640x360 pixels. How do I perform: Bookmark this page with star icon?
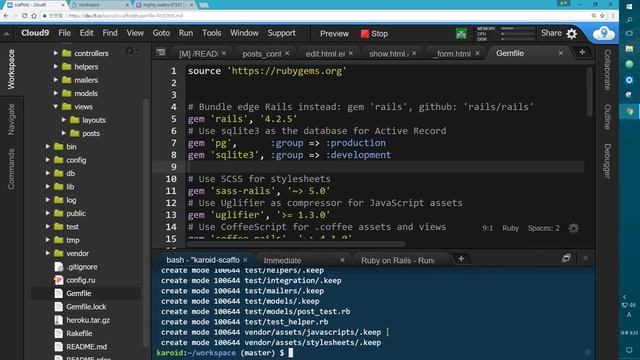pyautogui.click(x=602, y=16)
